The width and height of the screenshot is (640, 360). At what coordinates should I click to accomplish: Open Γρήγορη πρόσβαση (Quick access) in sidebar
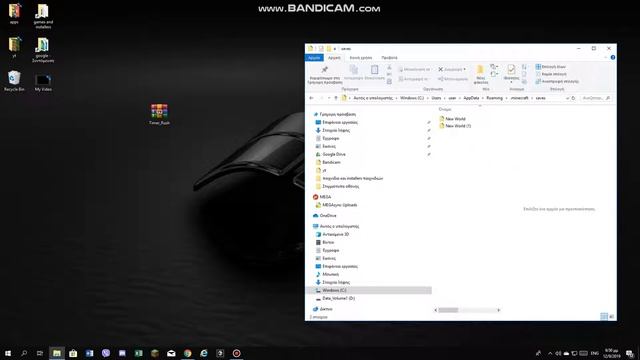334,114
